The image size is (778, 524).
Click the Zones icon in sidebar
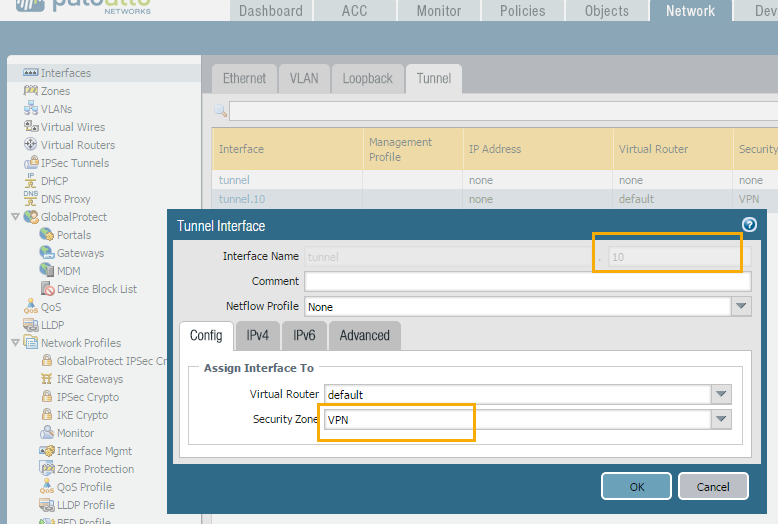(x=30, y=91)
